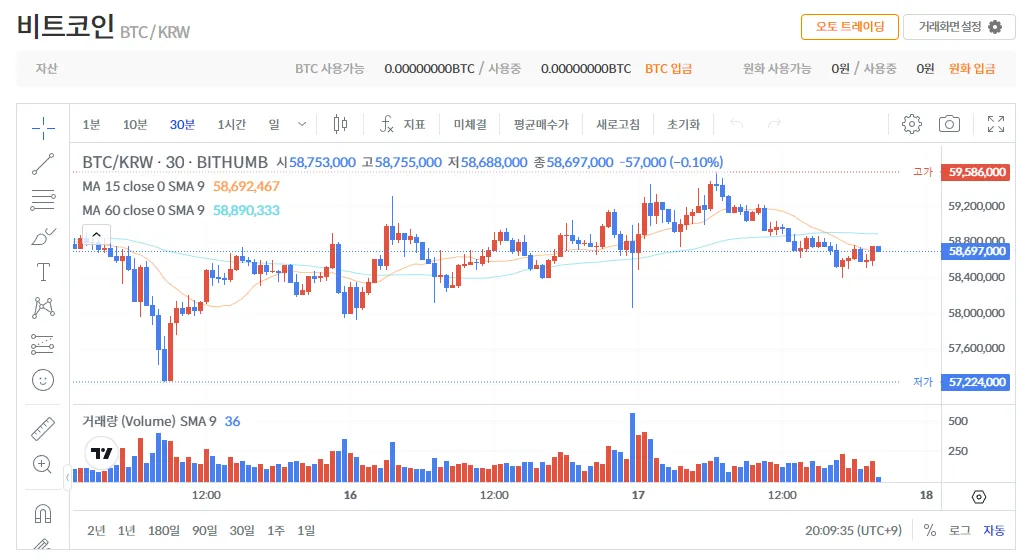
Task: Set the range to 90일
Action: [205, 531]
